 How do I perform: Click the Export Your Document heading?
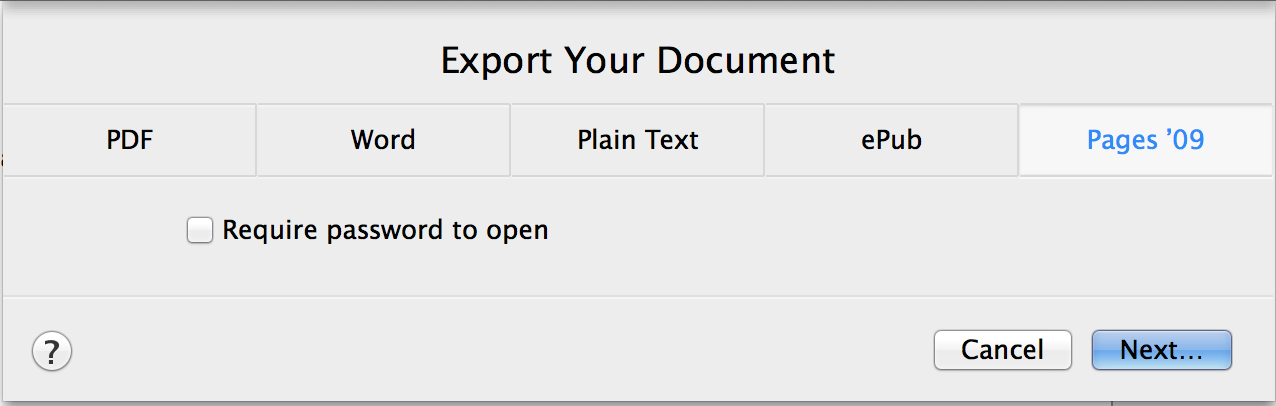pyautogui.click(x=638, y=61)
